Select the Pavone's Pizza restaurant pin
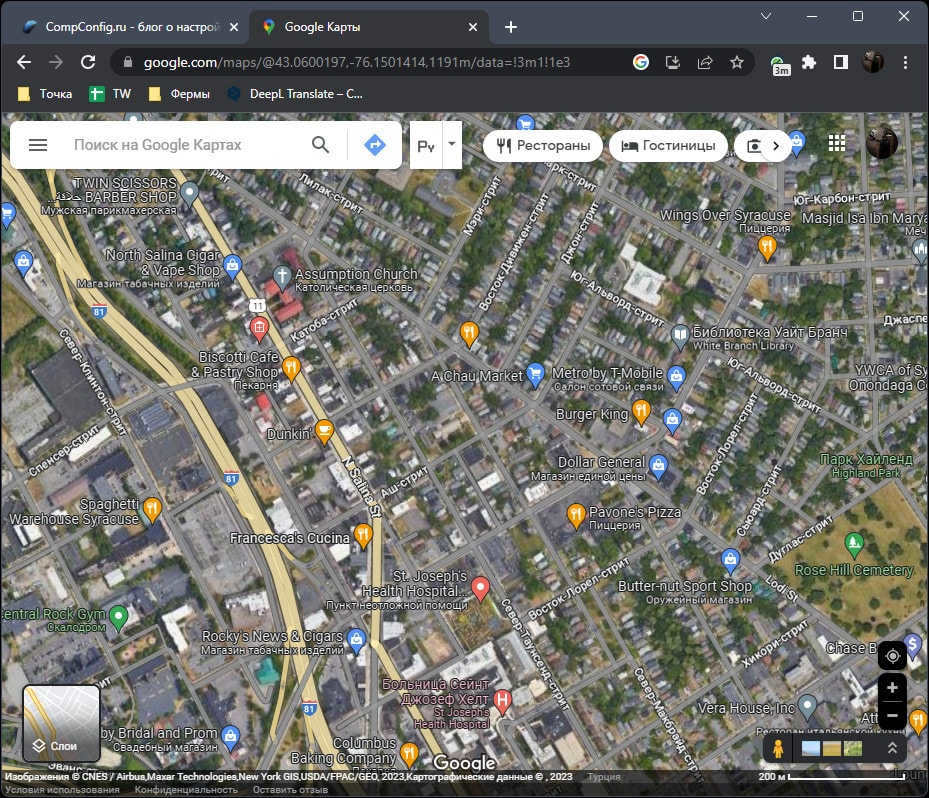Viewport: 929px width, 798px height. [x=576, y=515]
